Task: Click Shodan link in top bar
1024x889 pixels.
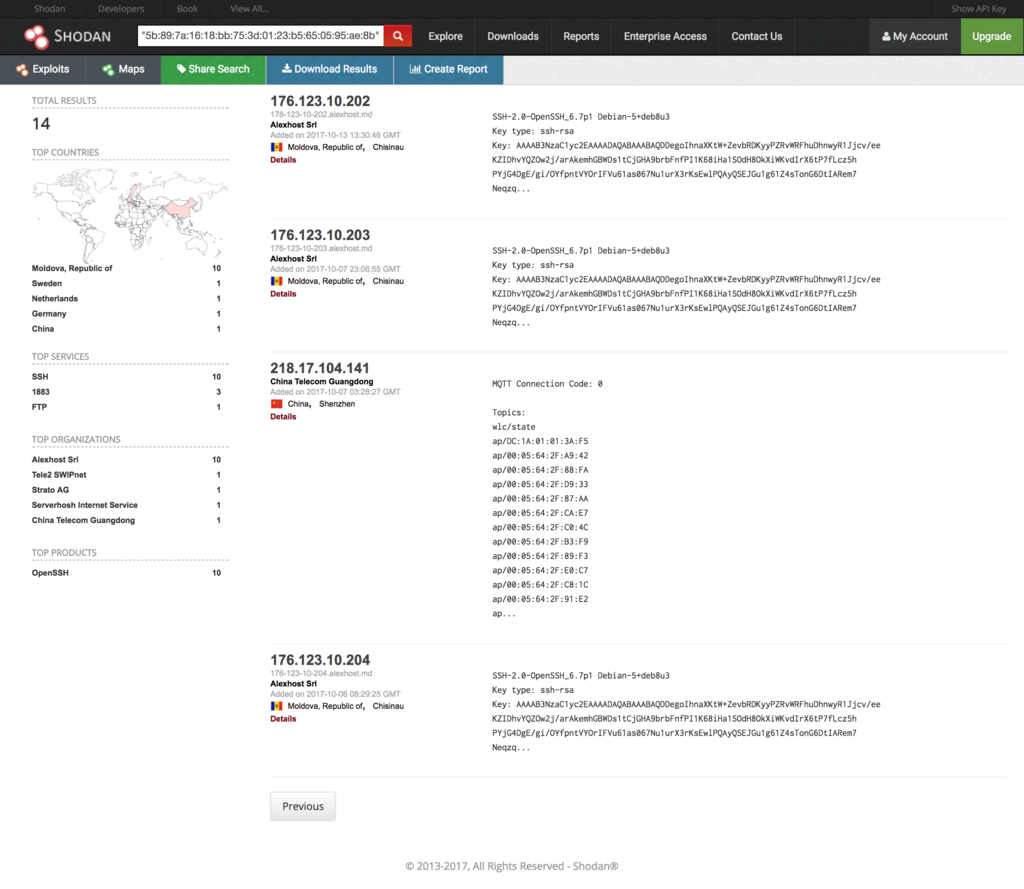Action: point(50,8)
